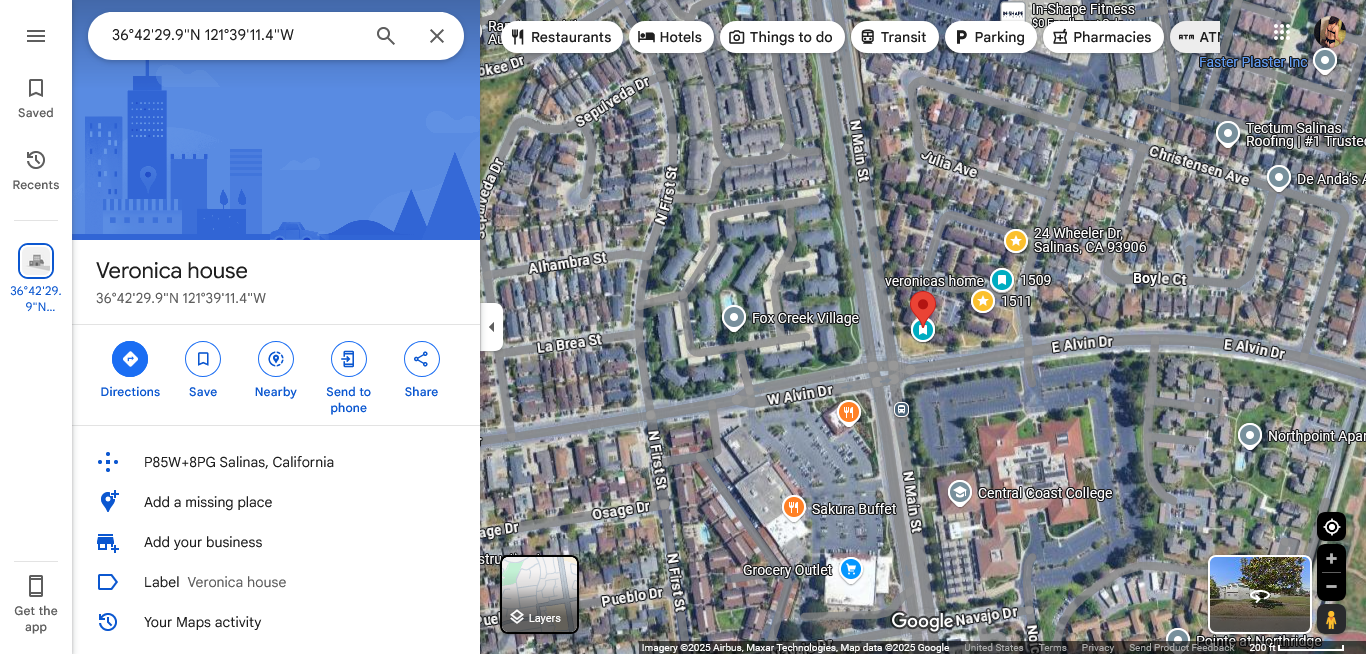
Task: Click the Fox Creek Village map marker
Action: click(734, 318)
